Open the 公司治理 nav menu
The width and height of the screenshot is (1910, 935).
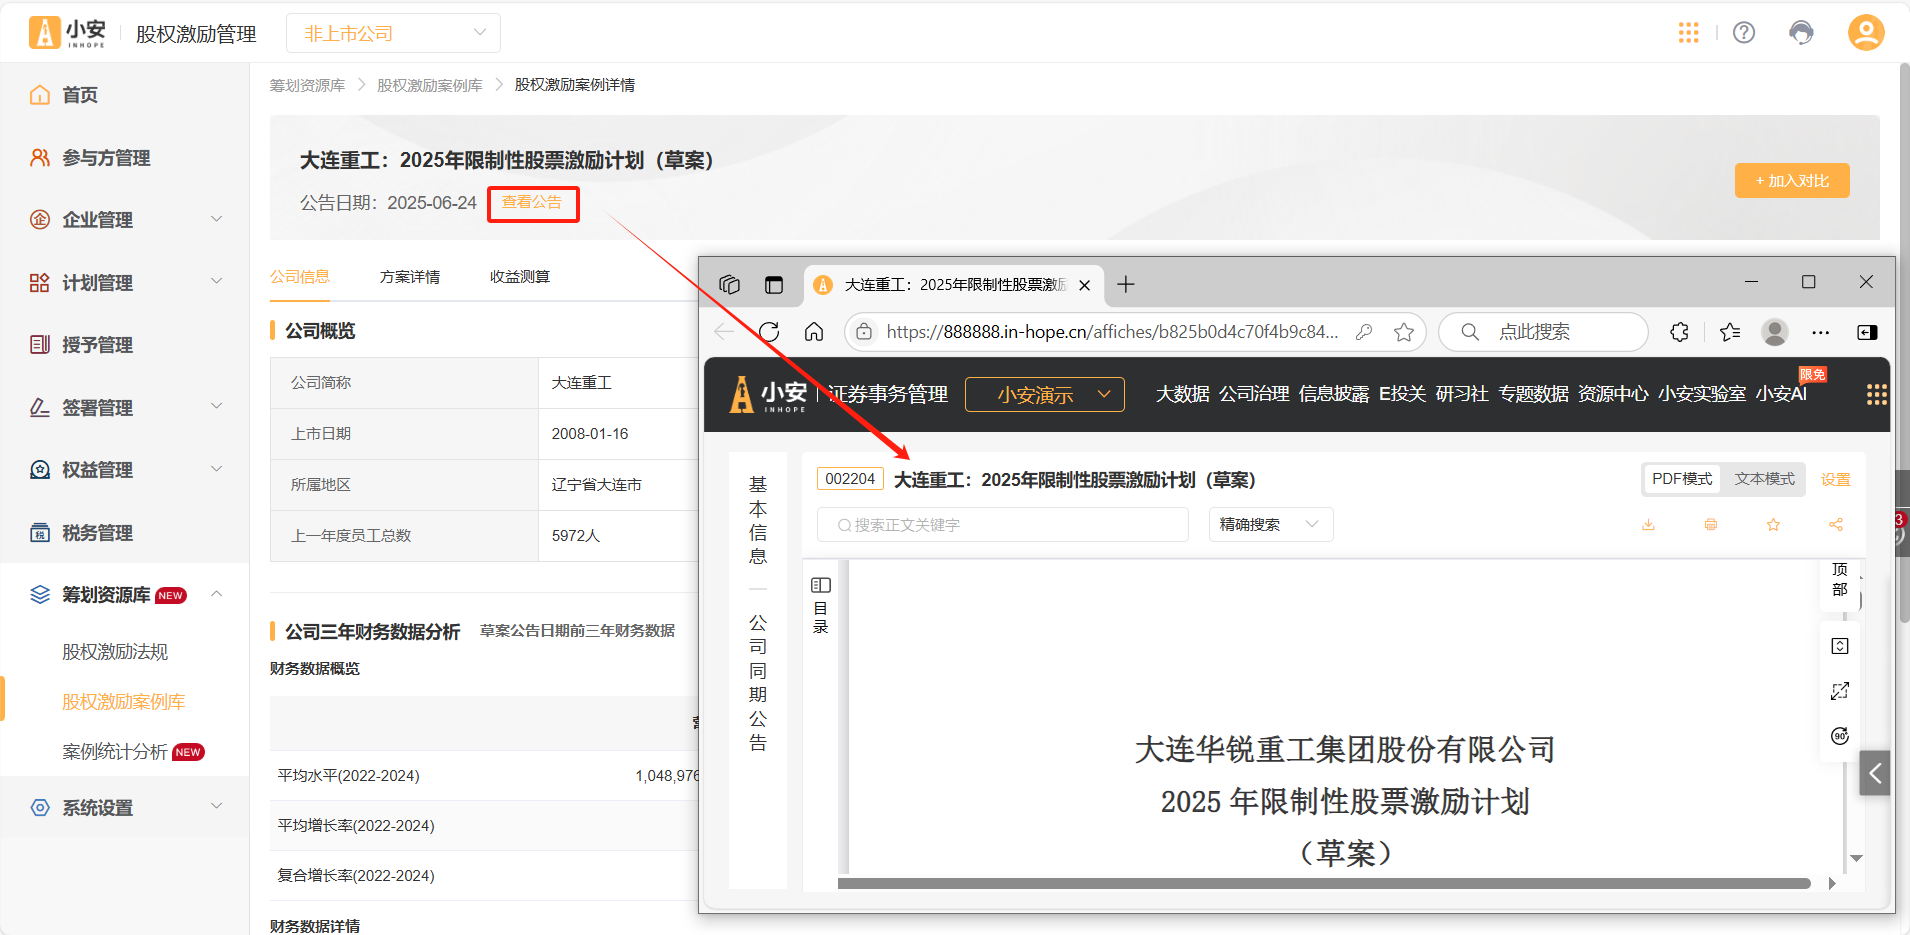(x=1254, y=394)
